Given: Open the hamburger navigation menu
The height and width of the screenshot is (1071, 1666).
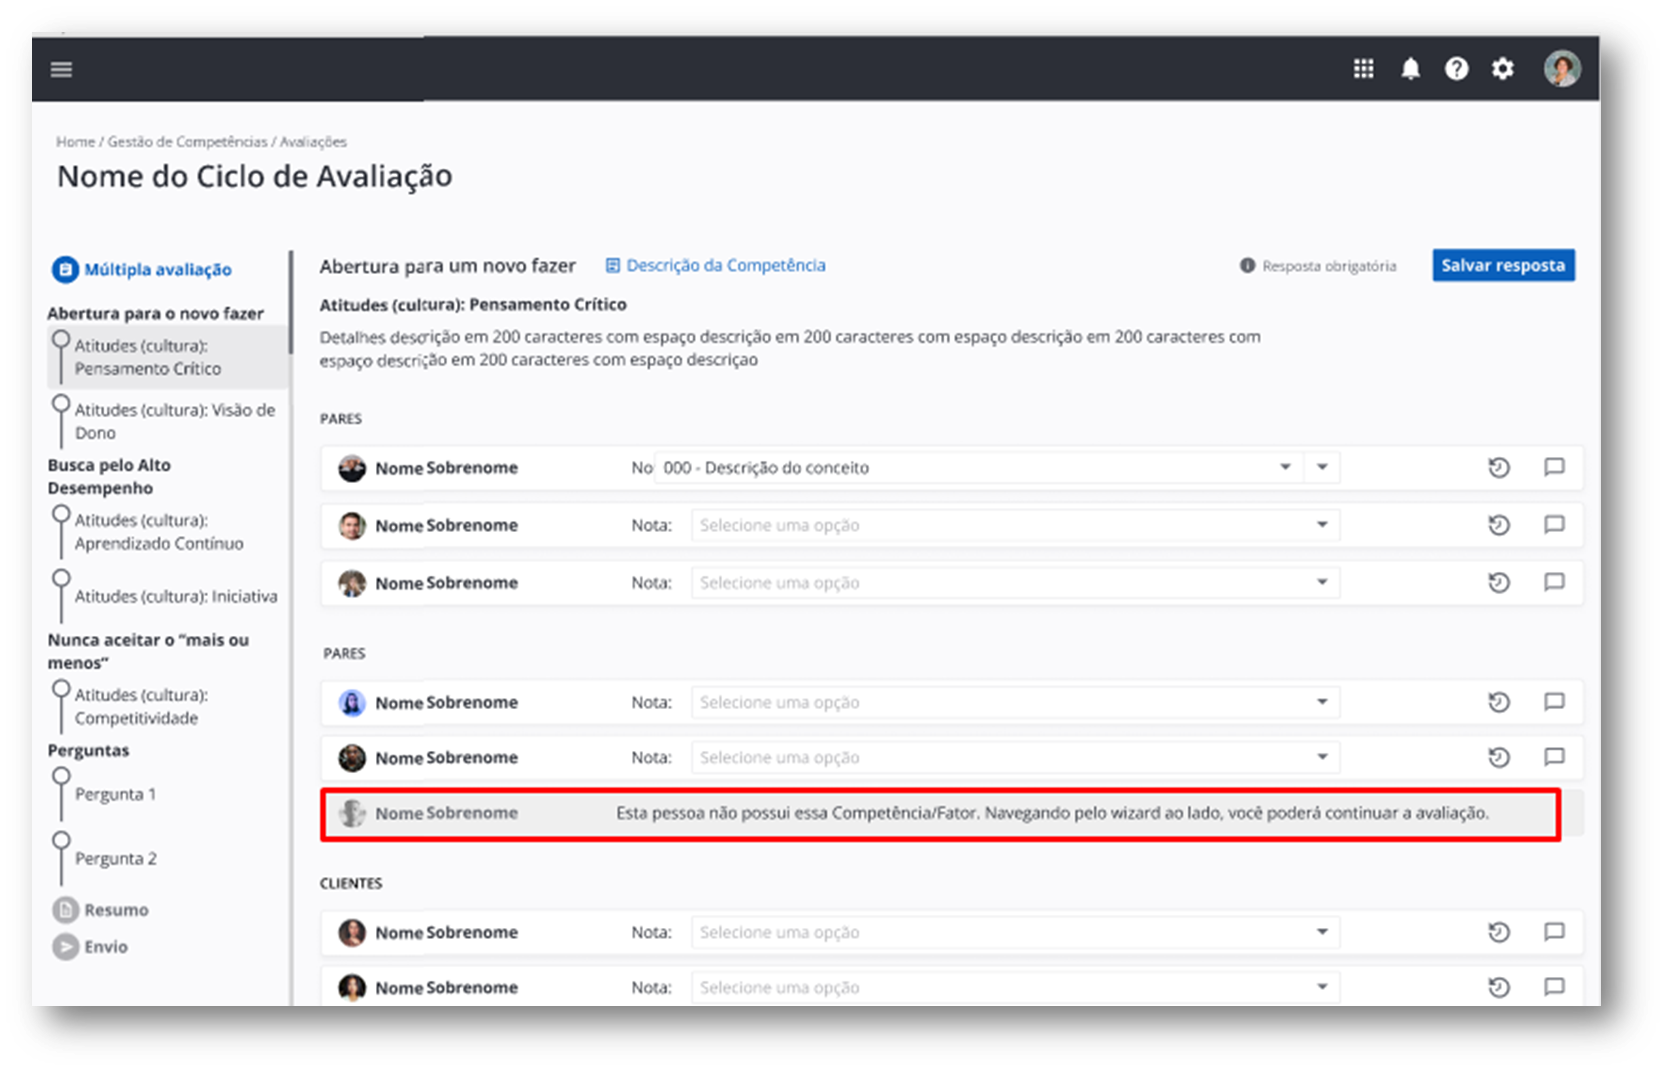Looking at the screenshot, I should (61, 69).
